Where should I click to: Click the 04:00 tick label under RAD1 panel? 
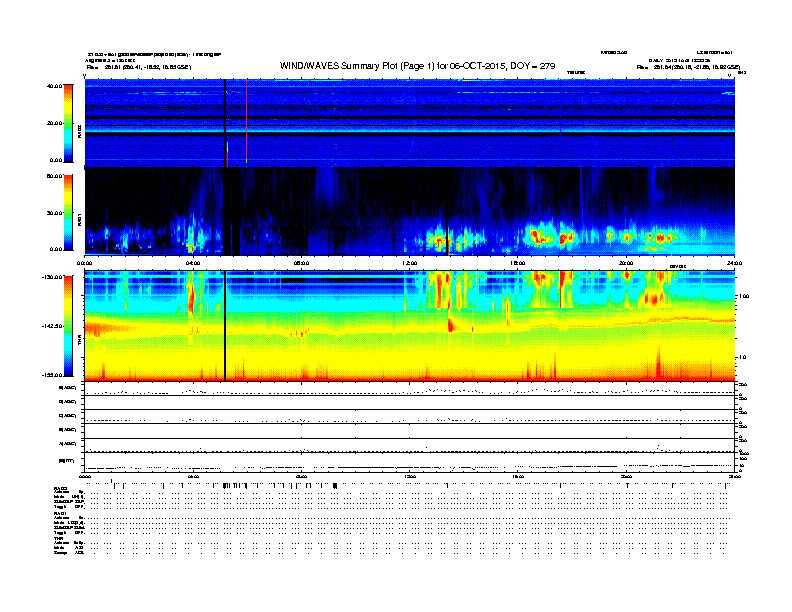(x=193, y=263)
